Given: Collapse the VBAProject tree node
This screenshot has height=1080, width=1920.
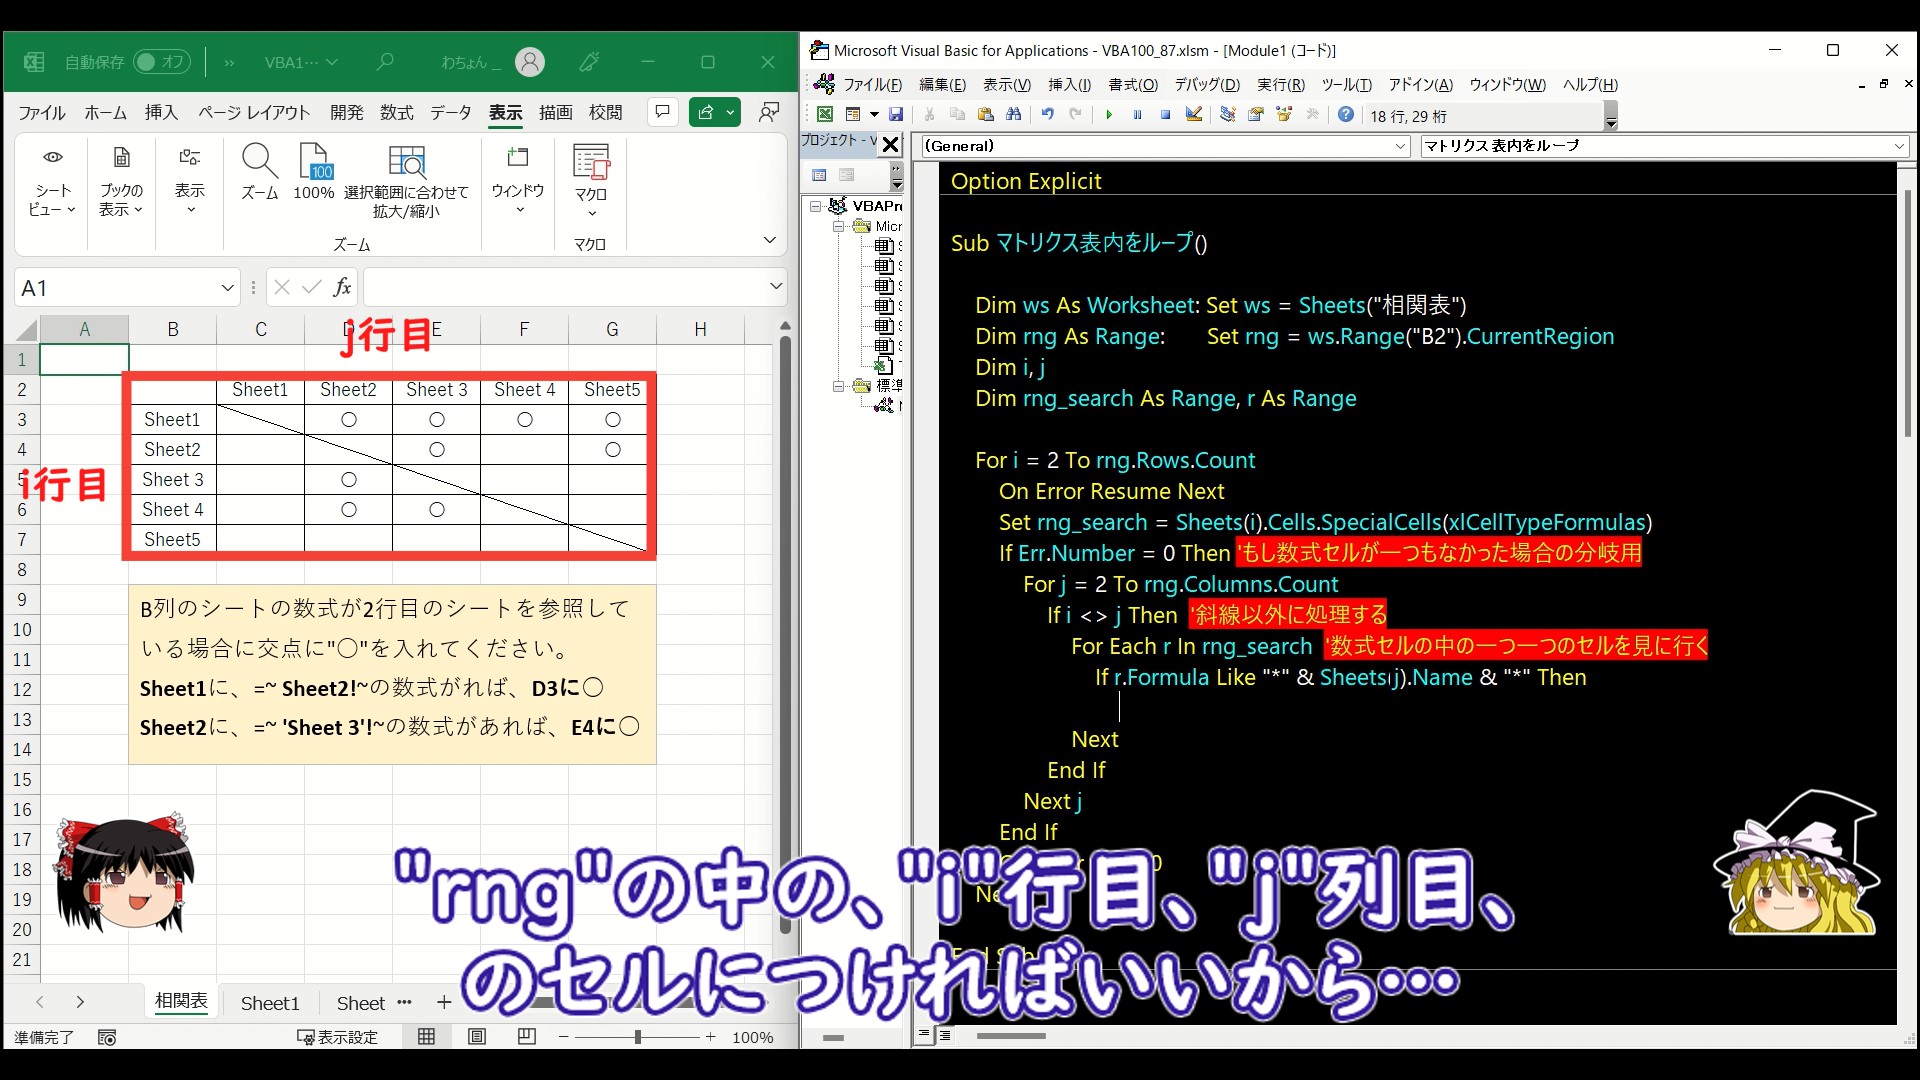Looking at the screenshot, I should (816, 206).
